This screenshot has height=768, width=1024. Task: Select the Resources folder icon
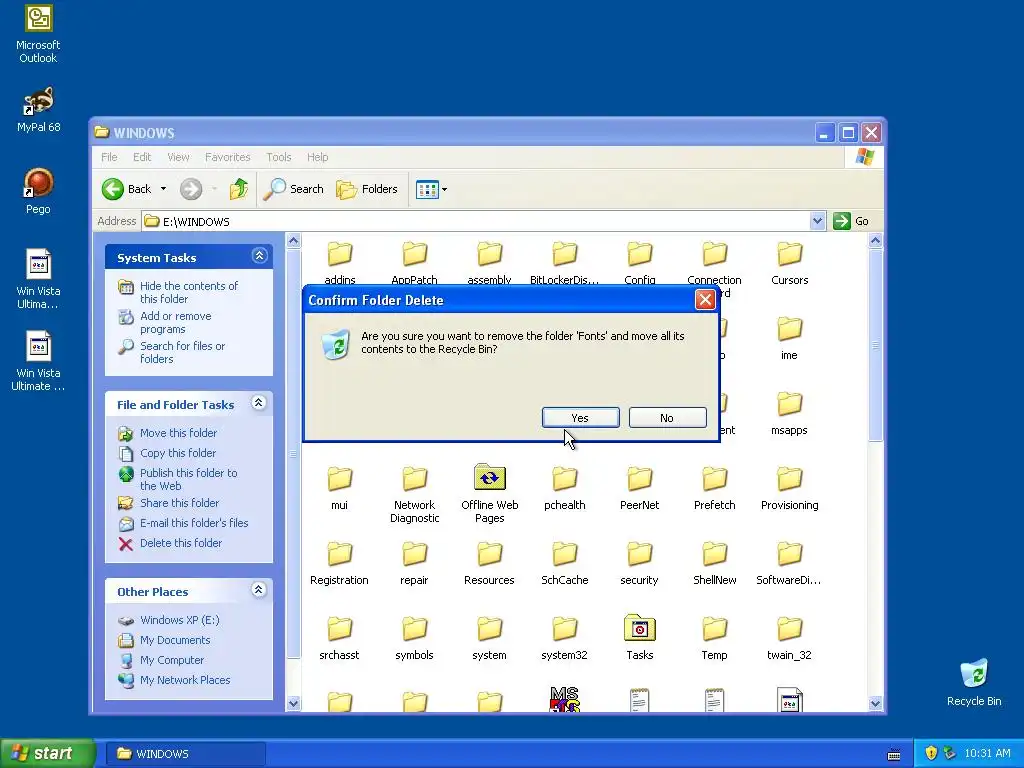(490, 554)
